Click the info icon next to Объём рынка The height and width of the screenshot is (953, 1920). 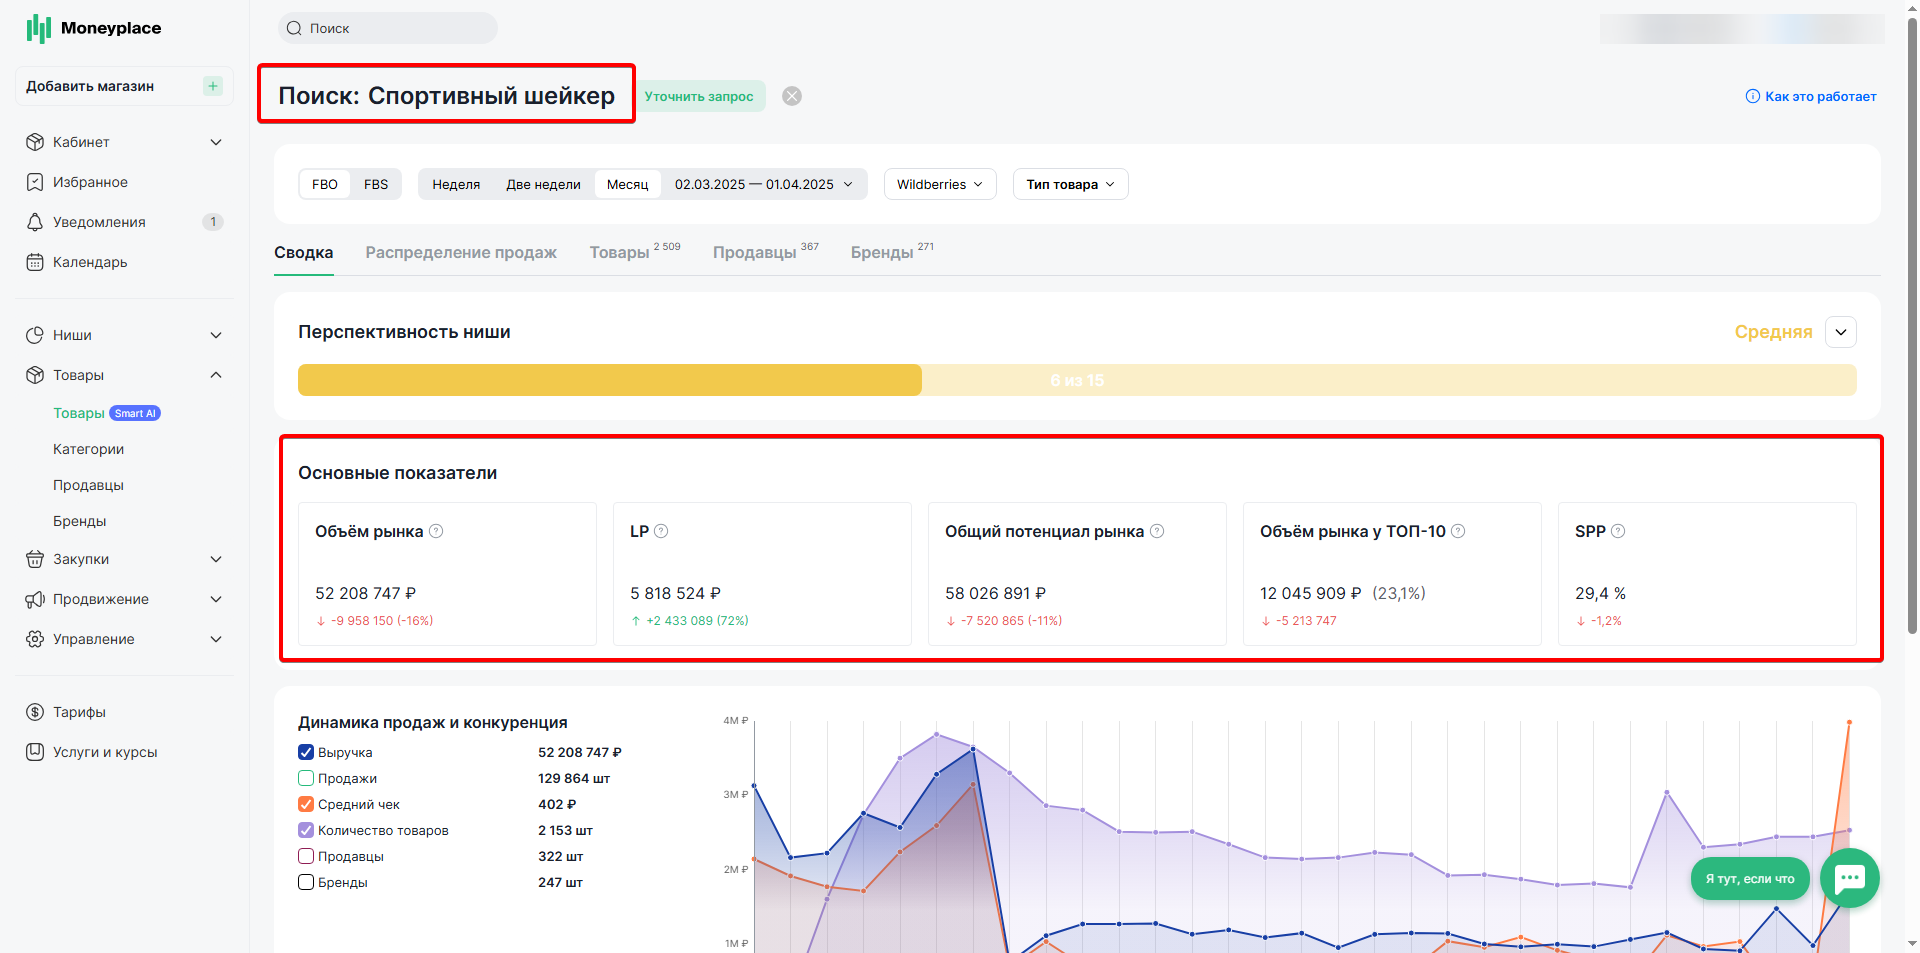pos(436,531)
